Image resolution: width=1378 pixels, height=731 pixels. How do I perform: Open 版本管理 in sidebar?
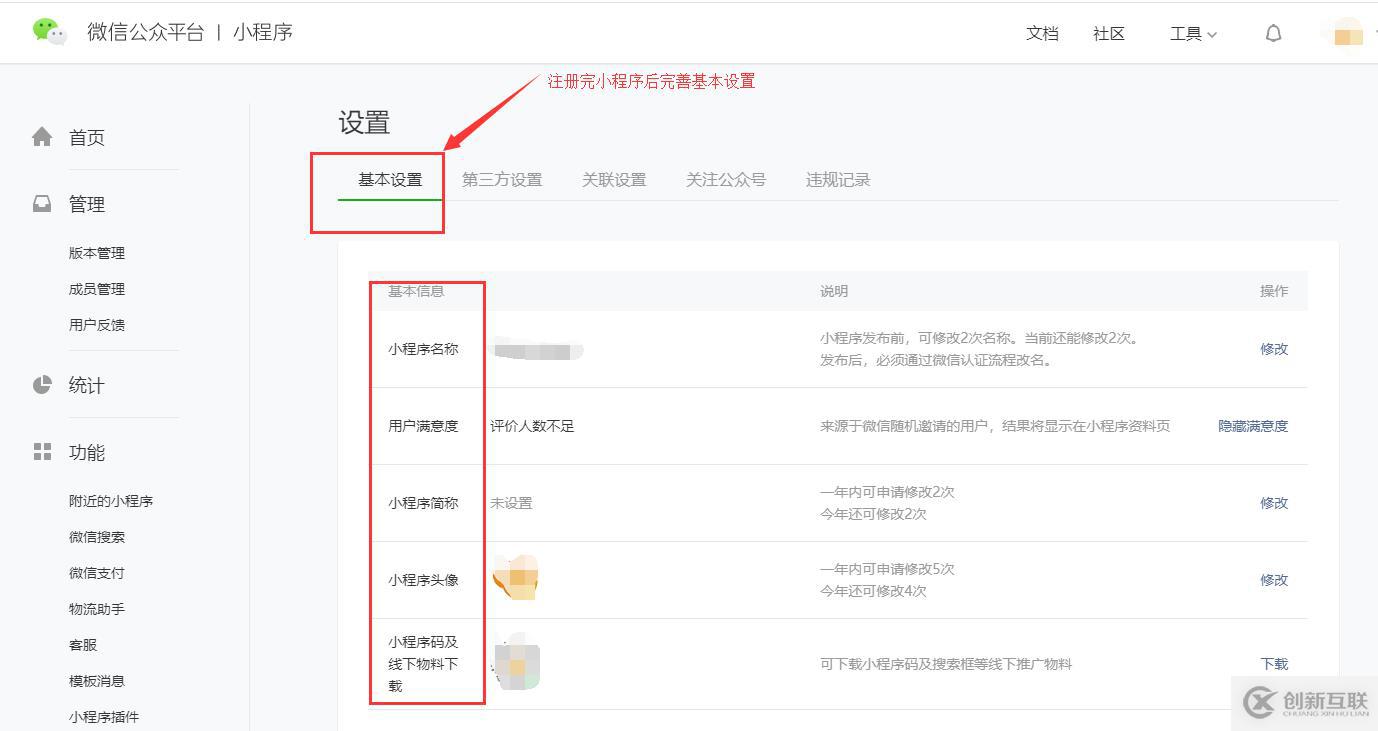(x=97, y=253)
